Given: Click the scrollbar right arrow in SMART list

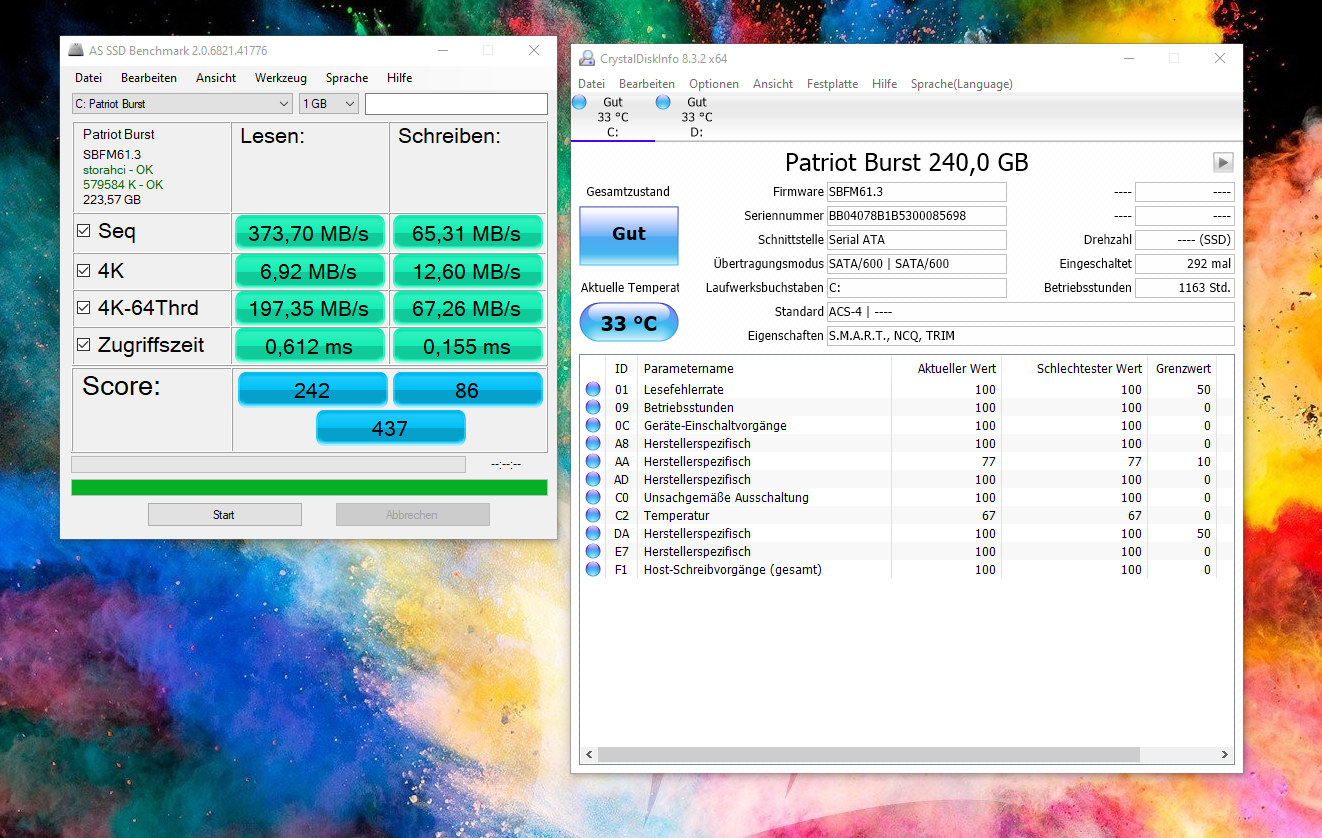Looking at the screenshot, I should tap(1225, 755).
